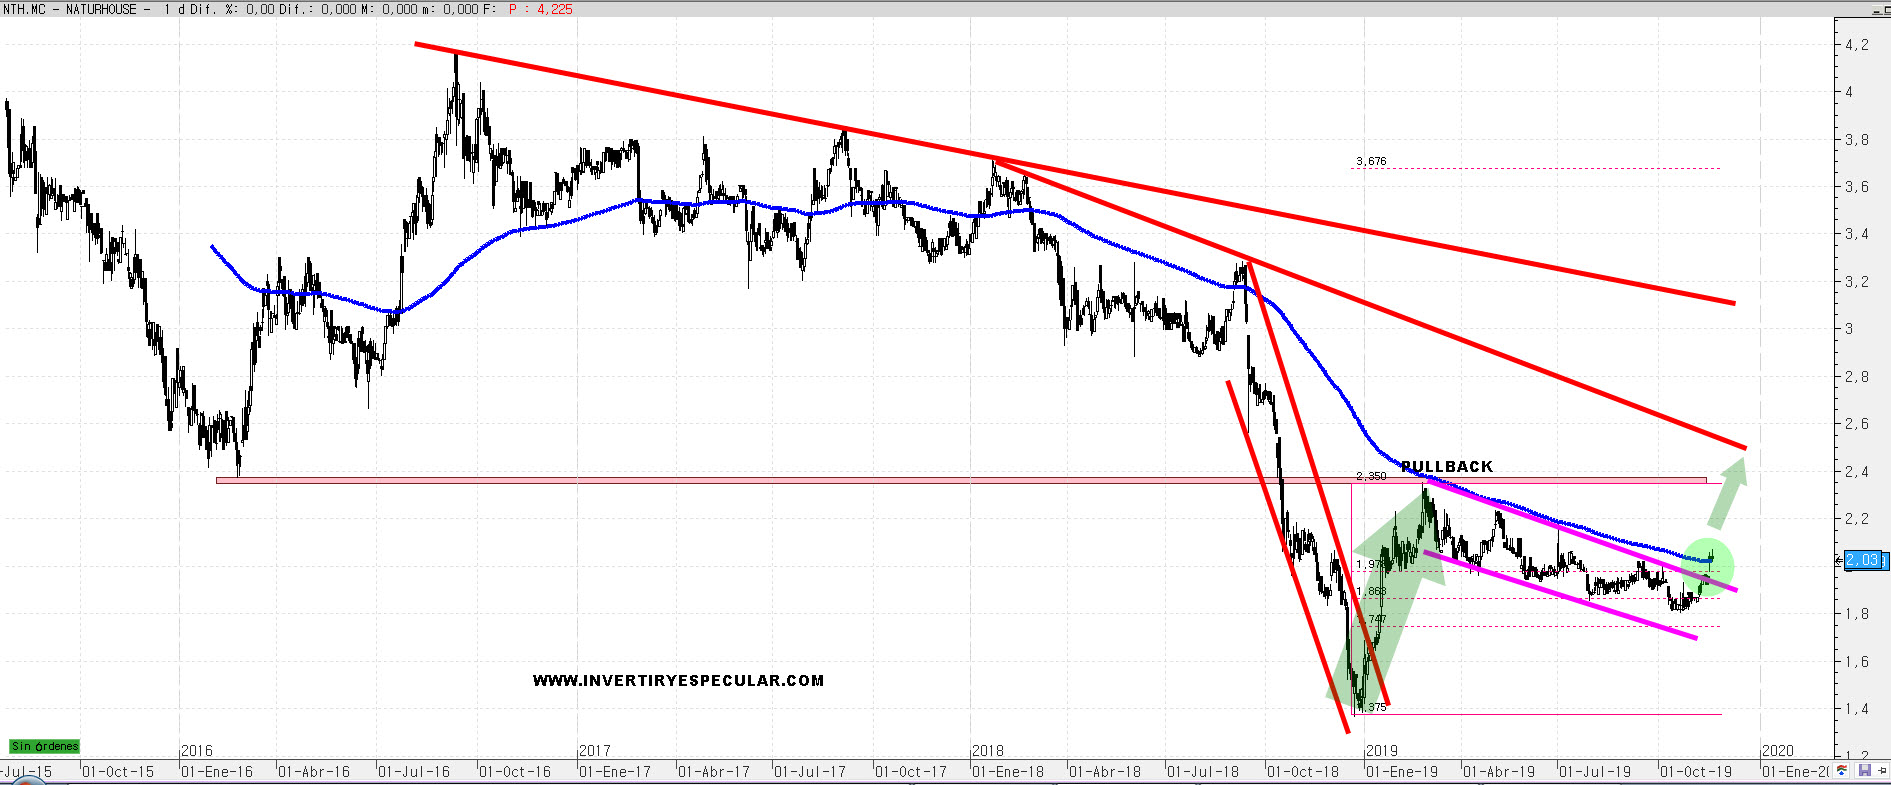
Task: Click the 3,2 price level on the right axis
Action: (1856, 282)
